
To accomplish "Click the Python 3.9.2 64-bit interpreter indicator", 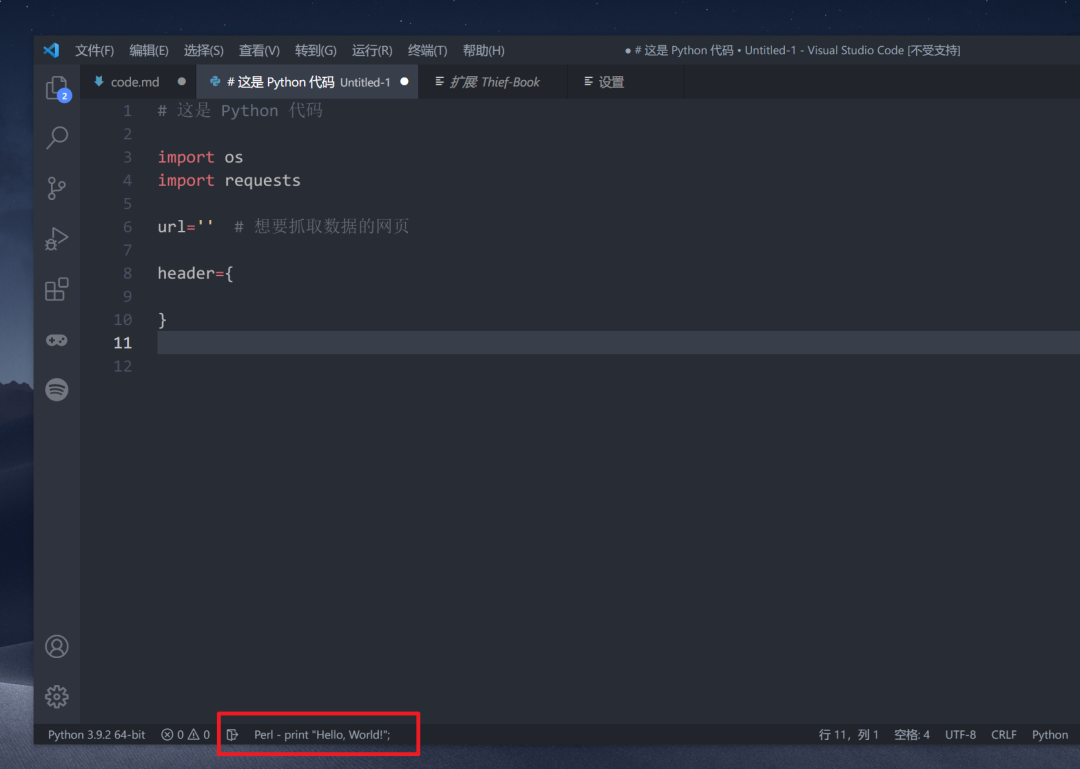I will (x=95, y=733).
